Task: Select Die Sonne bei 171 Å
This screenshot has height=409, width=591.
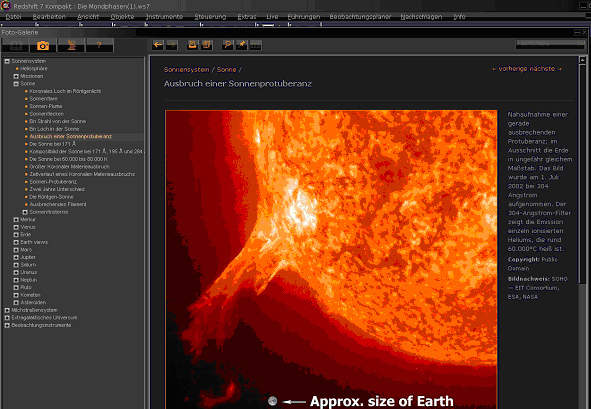Action: (53, 144)
